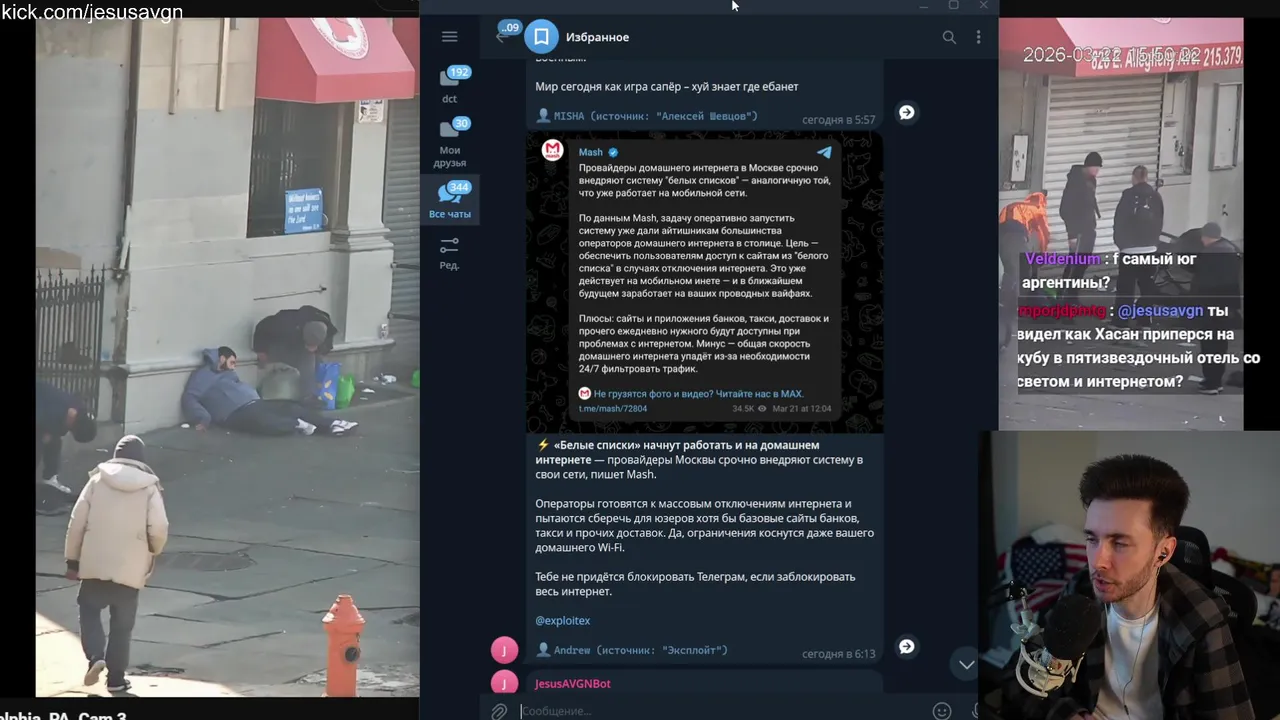Click the J avatar beside JesusAVGNBot
1280x720 pixels.
click(504, 683)
